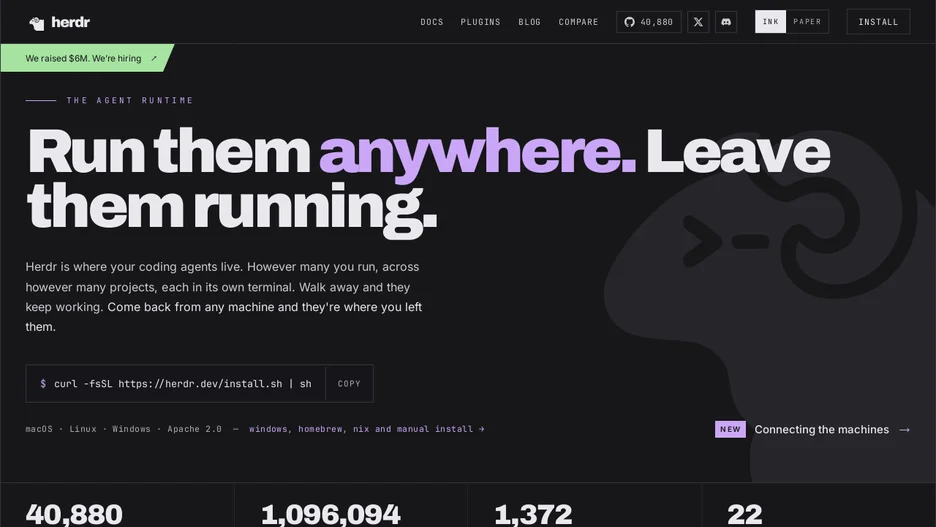Screen dimensions: 936x527
Task: Click the herdr logo in the header
Action: pos(59,23)
